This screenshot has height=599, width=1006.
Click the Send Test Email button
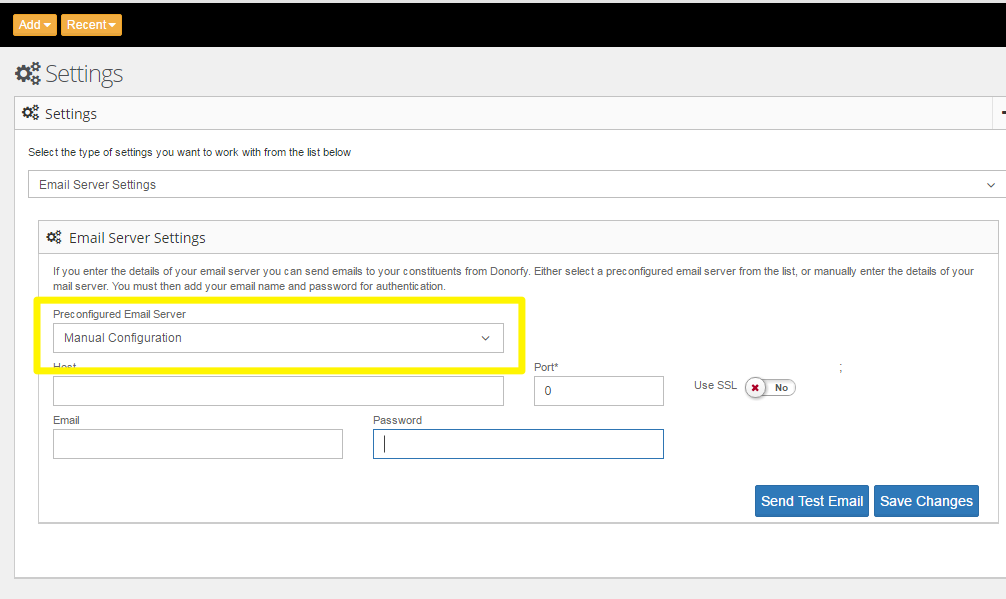[x=811, y=501]
